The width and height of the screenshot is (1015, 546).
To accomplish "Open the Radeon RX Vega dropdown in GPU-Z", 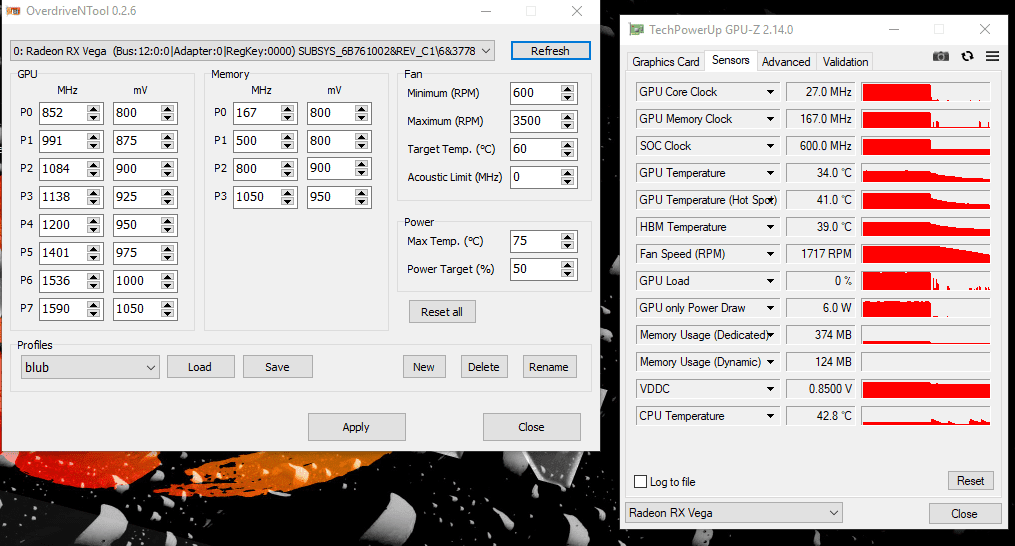I will pyautogui.click(x=733, y=512).
